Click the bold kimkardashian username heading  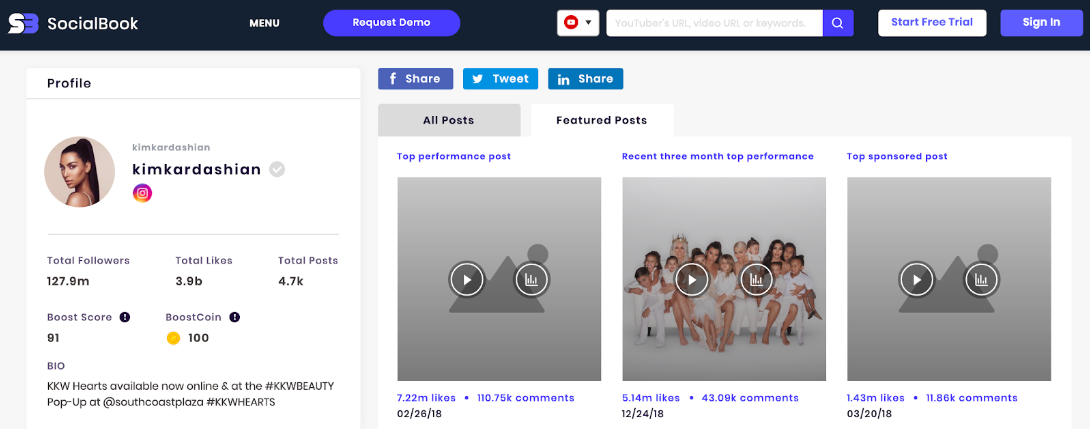[197, 170]
